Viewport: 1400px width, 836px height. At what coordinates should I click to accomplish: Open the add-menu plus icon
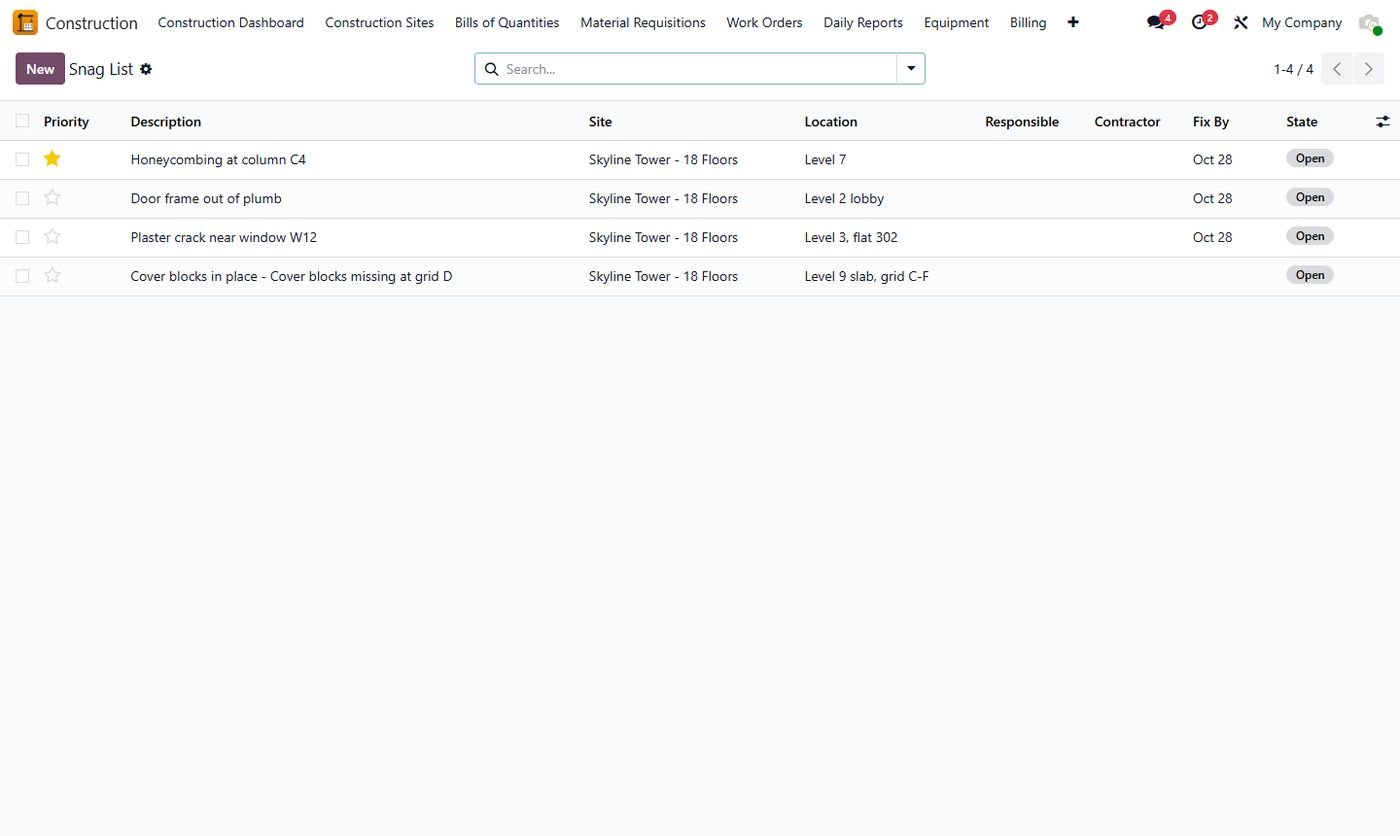(1073, 22)
